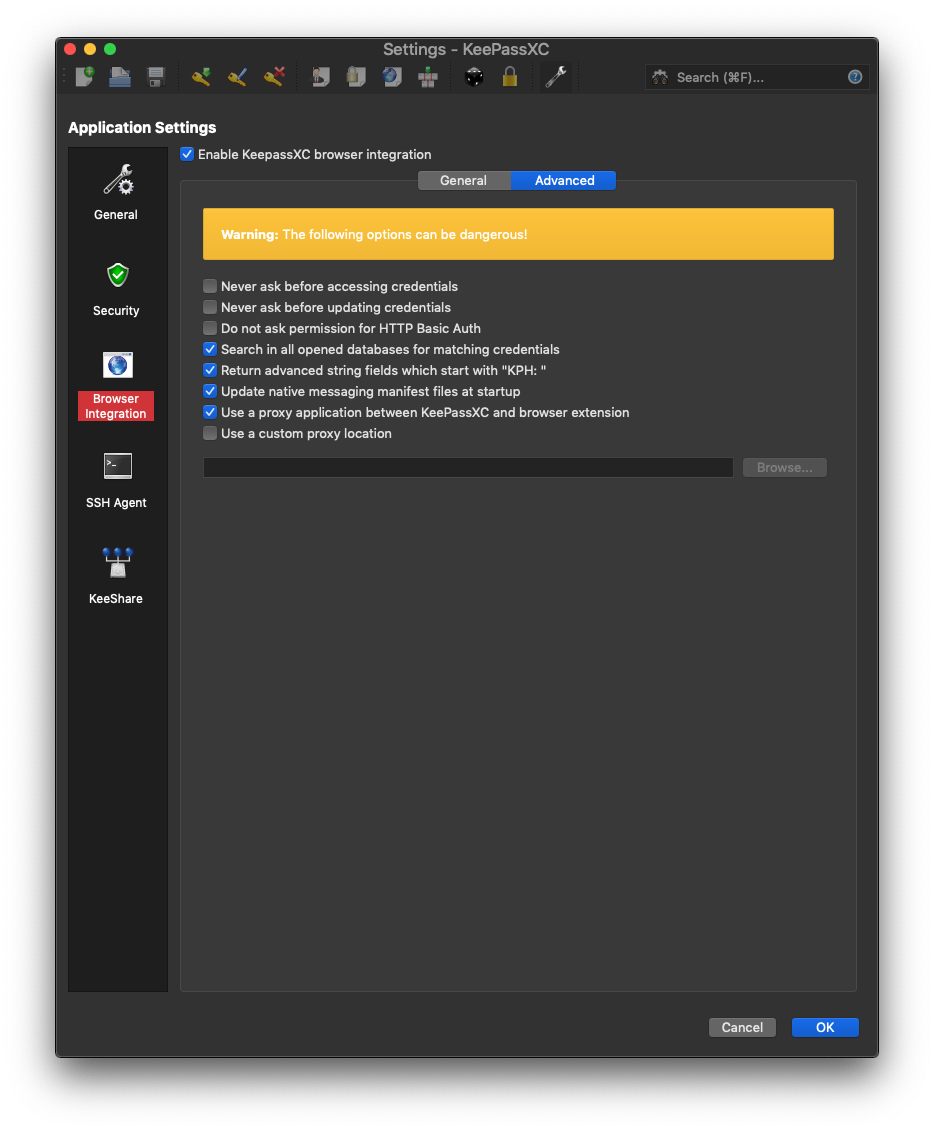The height and width of the screenshot is (1131, 934).
Task: Enable Never ask before accessing credentials
Action: [209, 286]
